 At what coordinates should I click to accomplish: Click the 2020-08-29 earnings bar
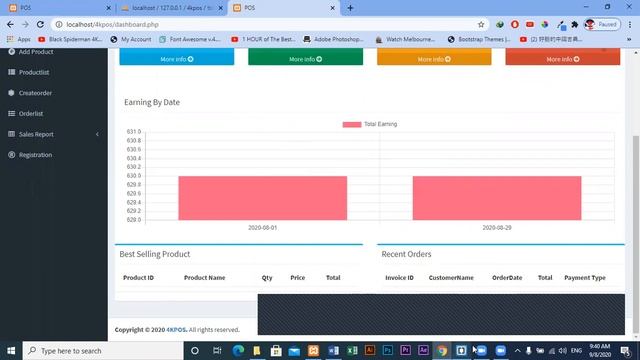(497, 198)
